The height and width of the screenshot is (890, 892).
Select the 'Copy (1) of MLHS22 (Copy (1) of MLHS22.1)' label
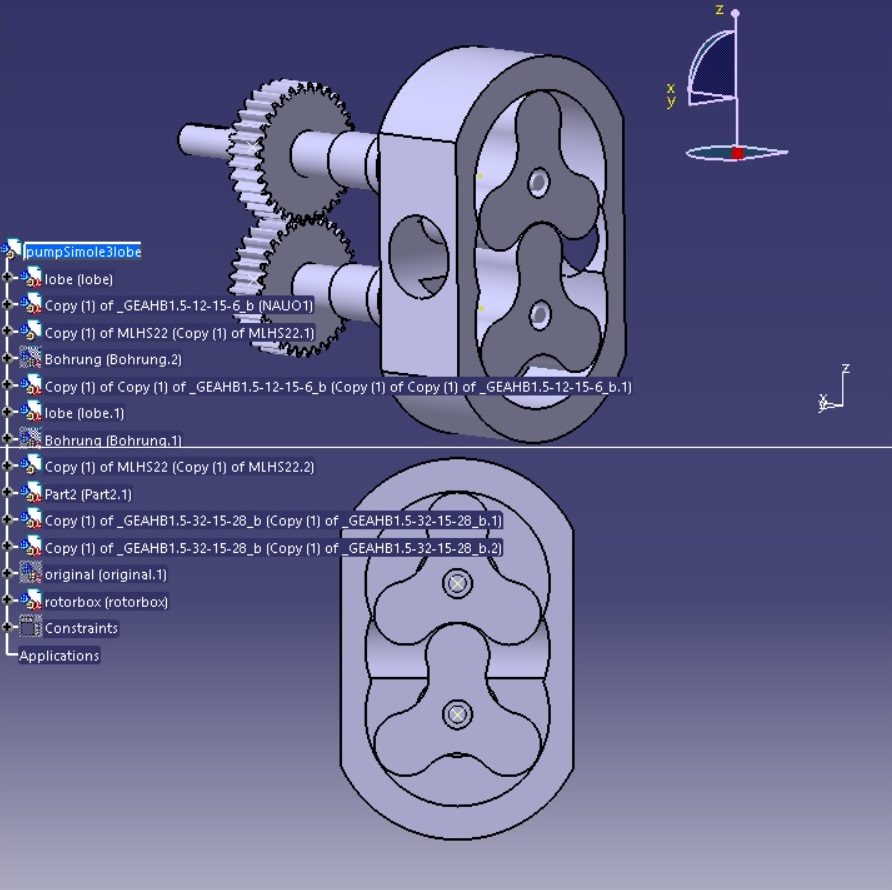[179, 333]
